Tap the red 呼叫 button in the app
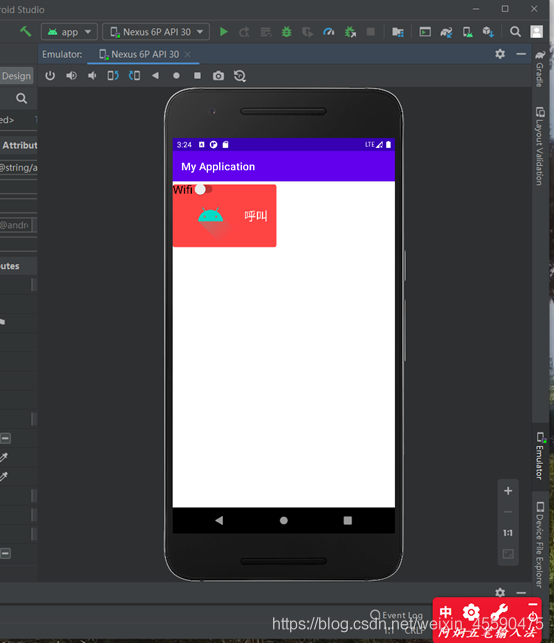The width and height of the screenshot is (554, 643). click(224, 216)
